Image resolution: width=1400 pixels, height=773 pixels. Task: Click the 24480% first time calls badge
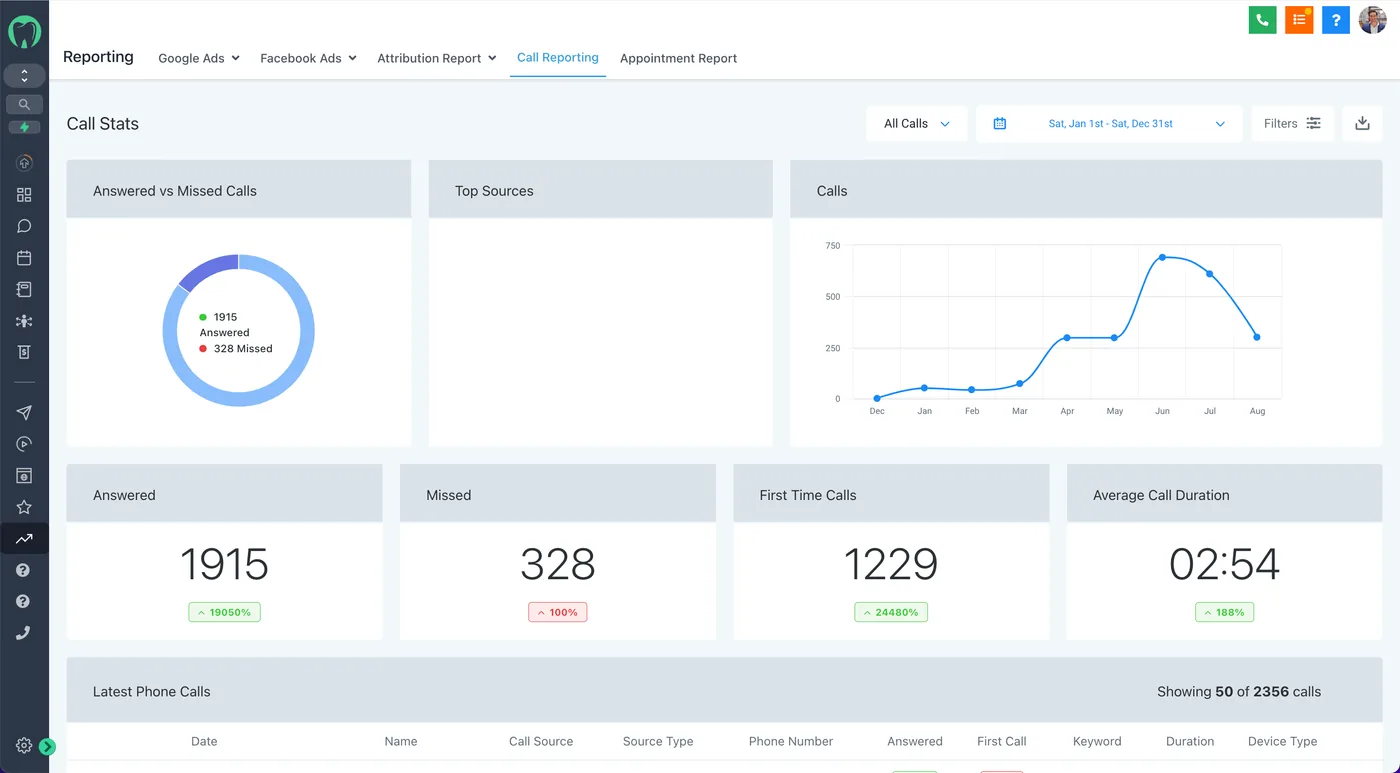tap(891, 612)
